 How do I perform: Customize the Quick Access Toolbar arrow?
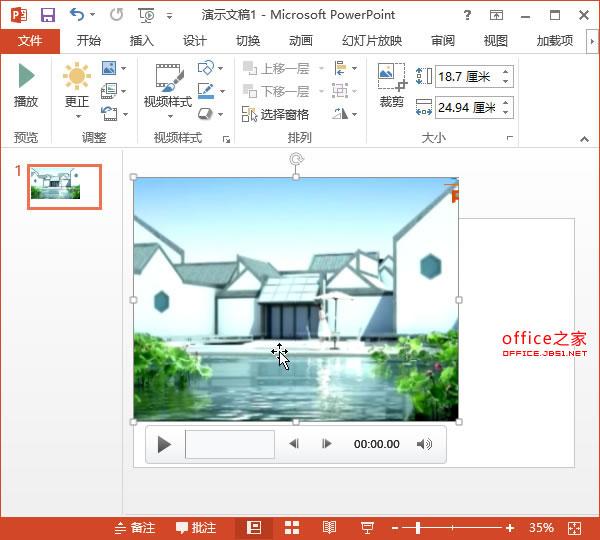tap(170, 16)
